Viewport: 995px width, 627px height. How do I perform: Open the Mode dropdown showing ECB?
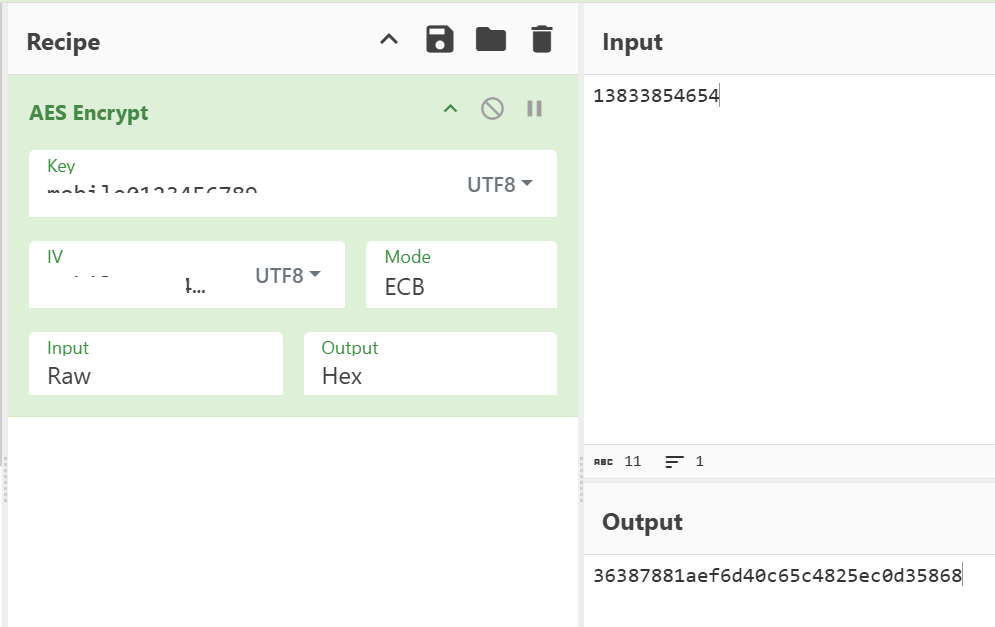point(461,274)
